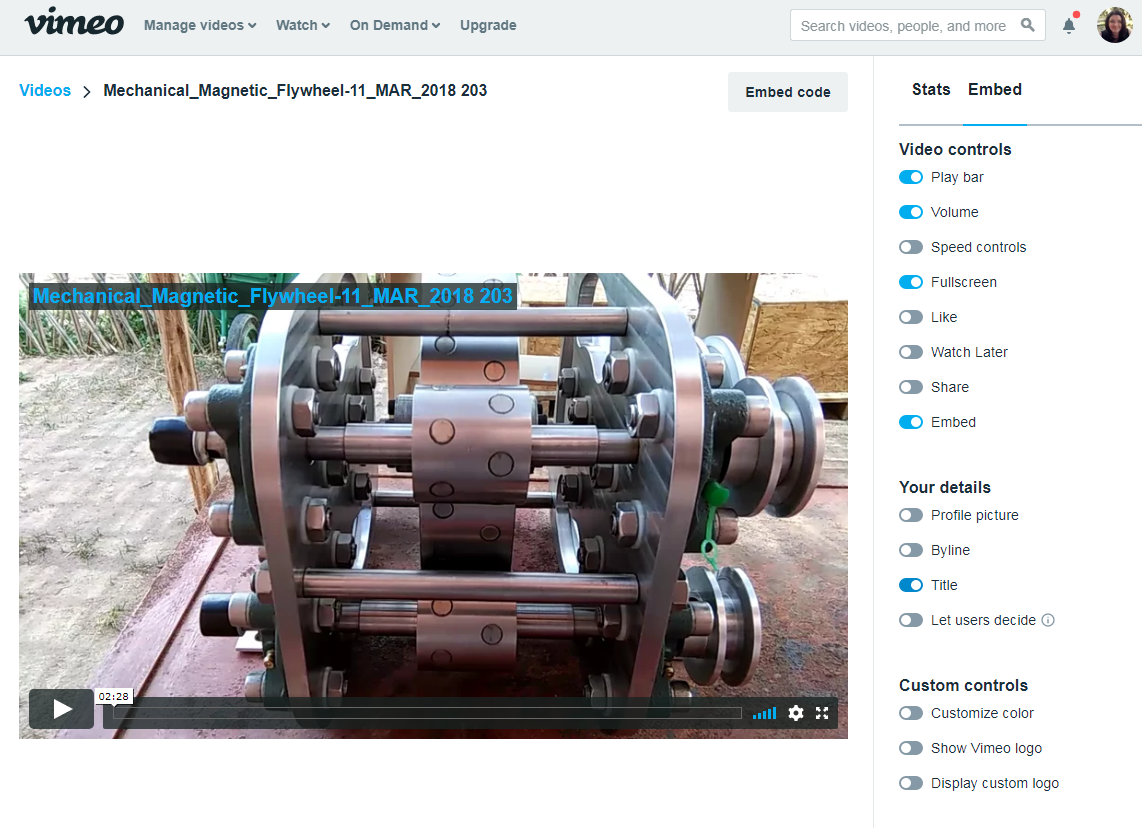Enable the Speed controls toggle
The width and height of the screenshot is (1142, 828).
pos(910,247)
